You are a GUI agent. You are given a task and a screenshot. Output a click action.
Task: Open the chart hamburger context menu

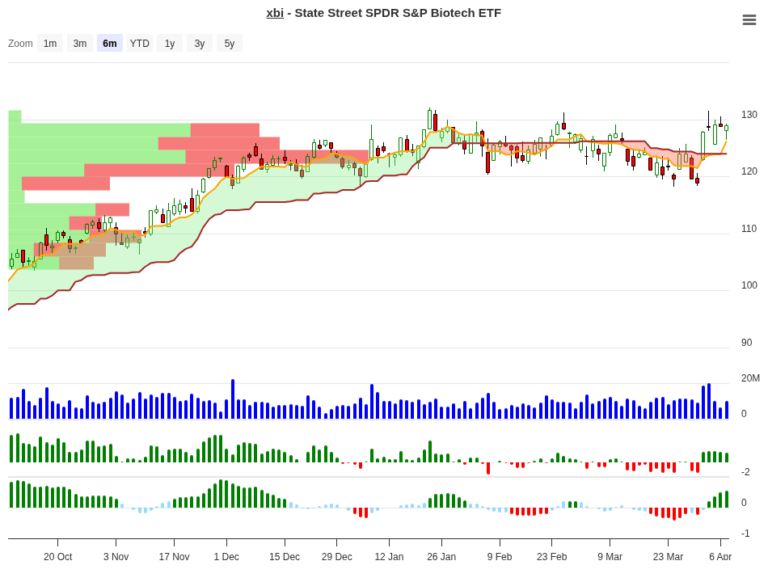tap(749, 20)
